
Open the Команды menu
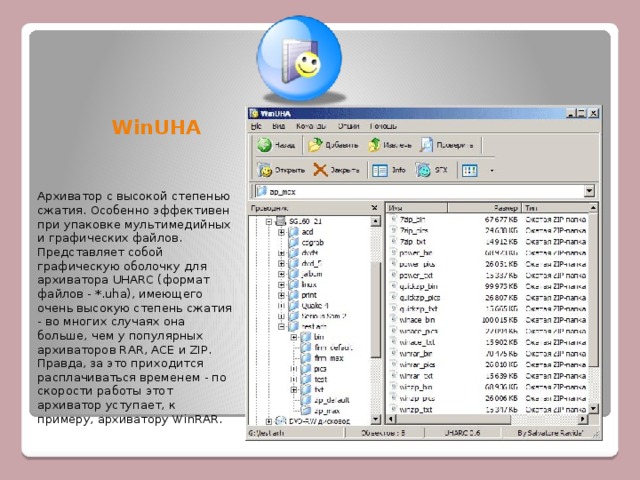click(x=311, y=126)
